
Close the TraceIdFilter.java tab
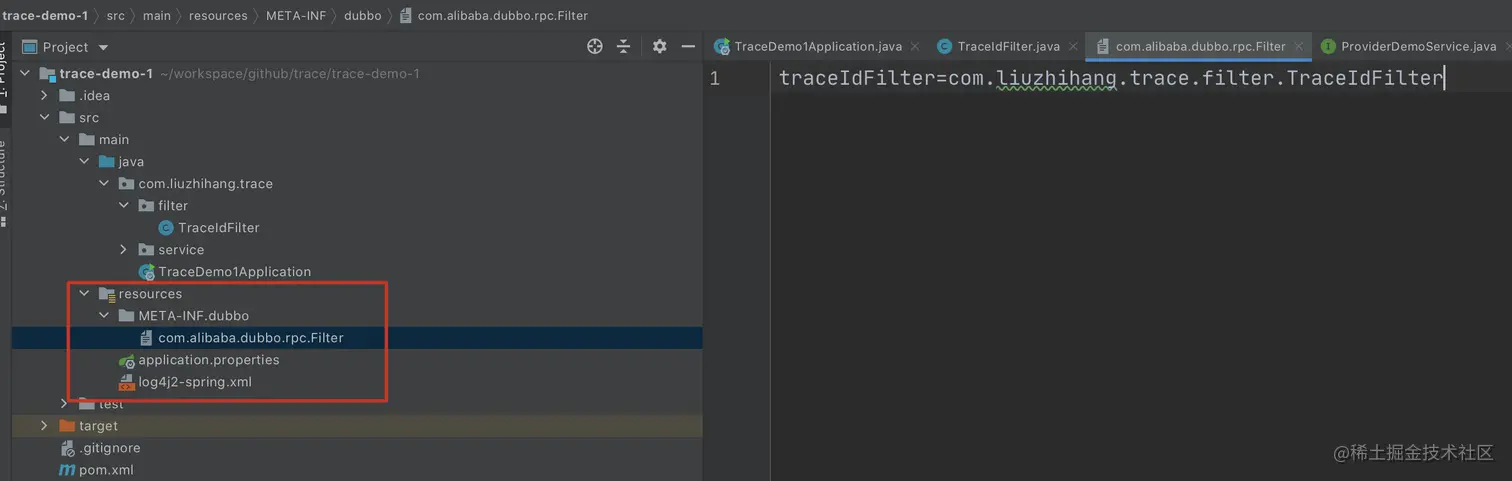click(1073, 47)
